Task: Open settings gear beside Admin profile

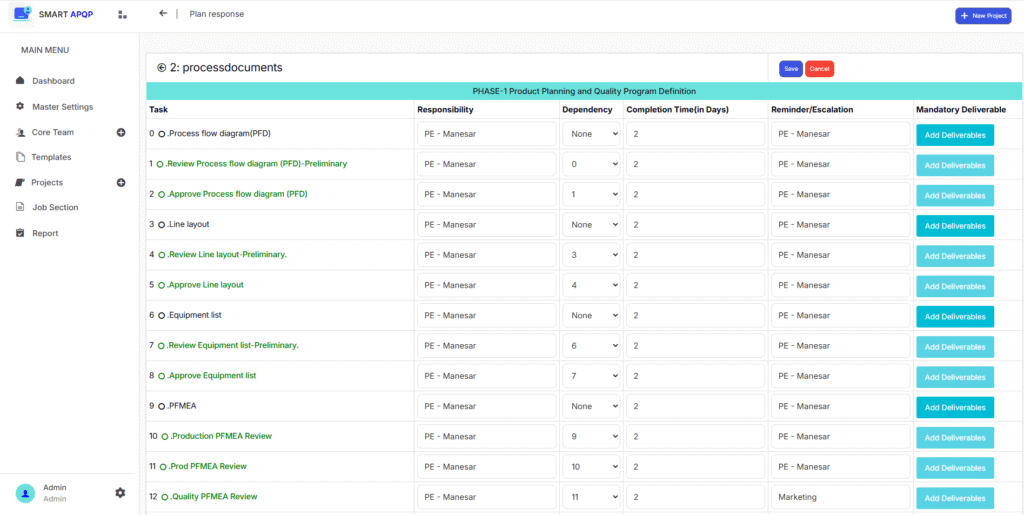Action: point(120,493)
